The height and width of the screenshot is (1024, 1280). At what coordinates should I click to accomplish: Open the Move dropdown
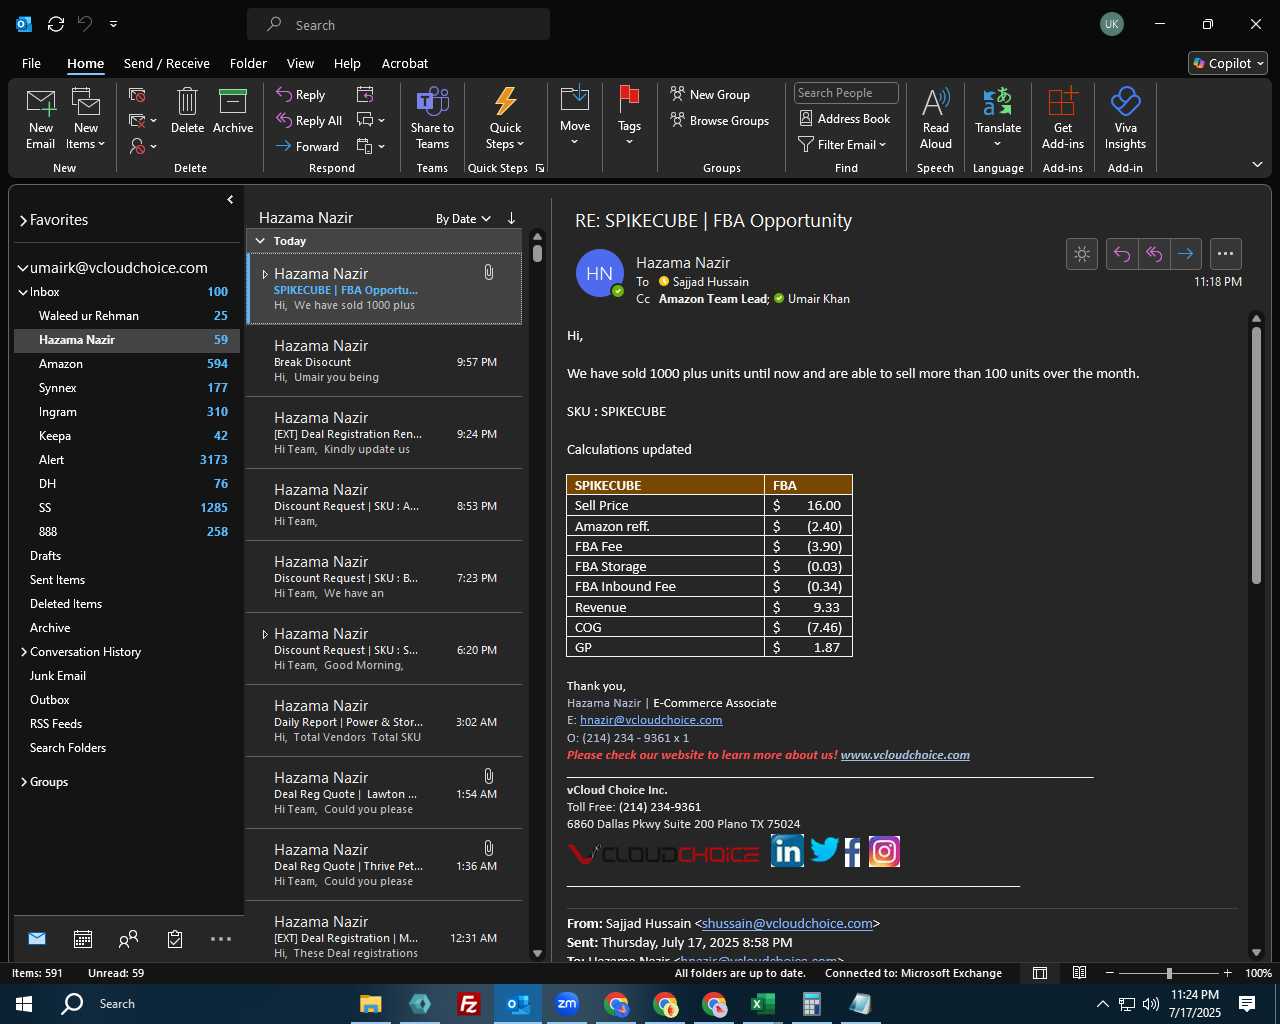tap(575, 118)
